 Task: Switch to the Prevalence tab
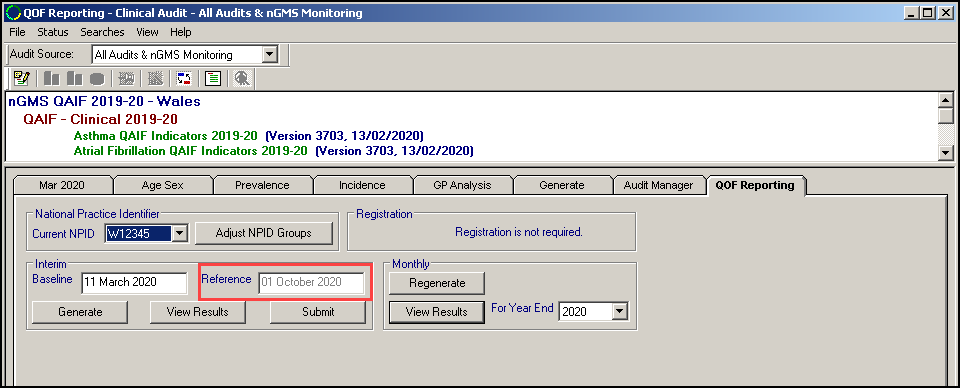[262, 185]
